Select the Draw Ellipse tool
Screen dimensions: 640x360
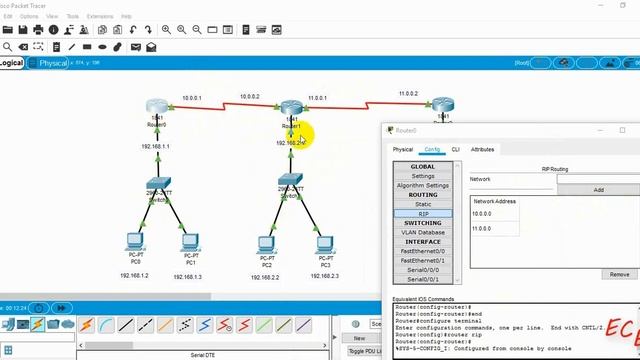[x=102, y=47]
